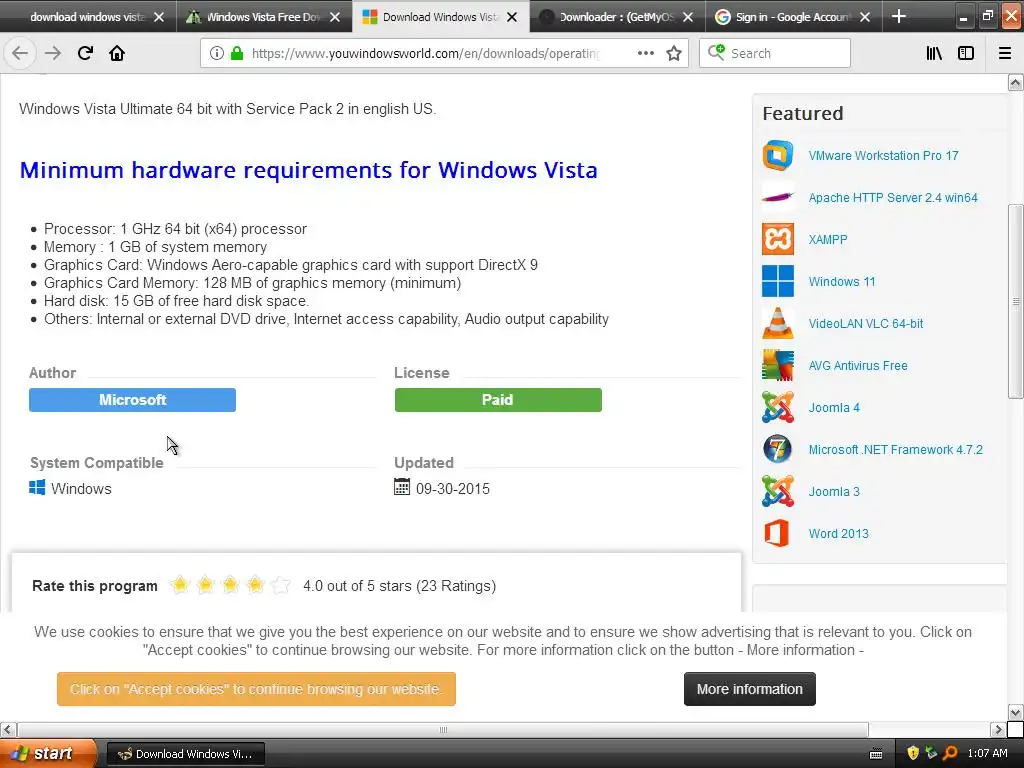Click the blue Microsoft author button

tap(133, 400)
